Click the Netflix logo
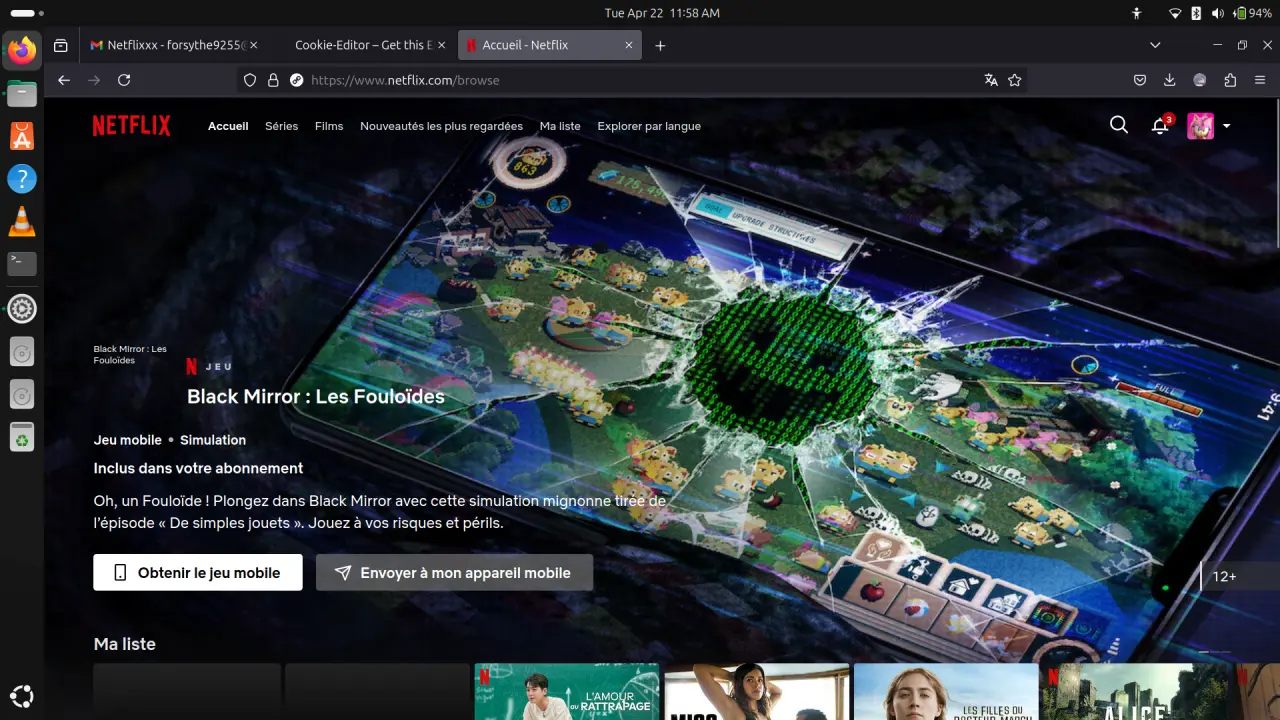The image size is (1280, 720). point(131,126)
